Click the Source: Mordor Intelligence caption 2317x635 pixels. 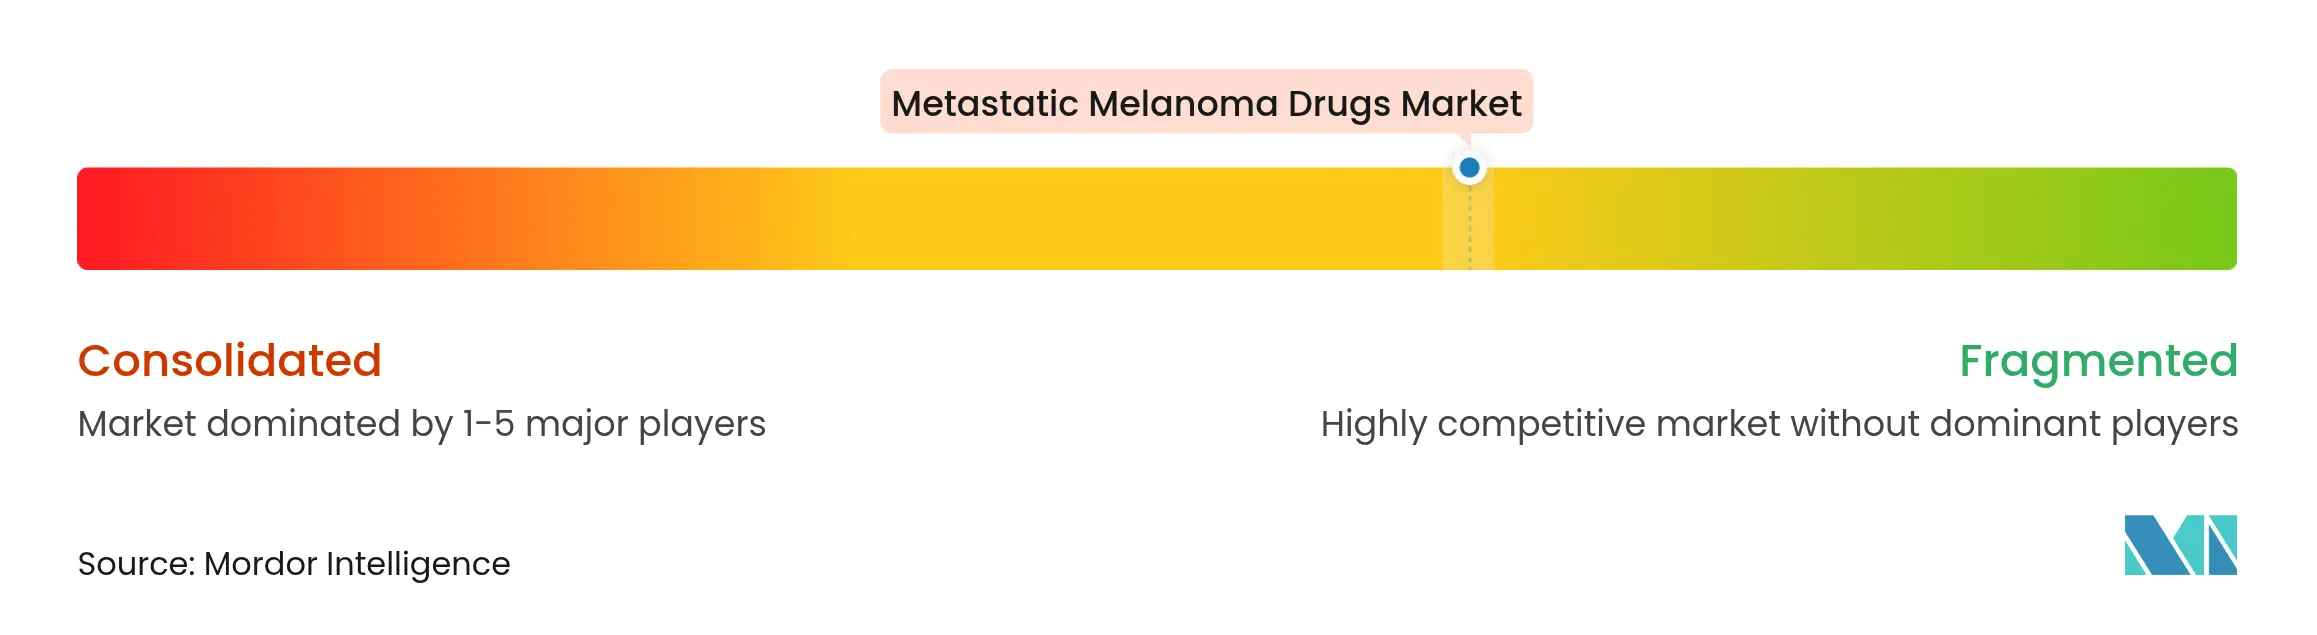(x=294, y=564)
